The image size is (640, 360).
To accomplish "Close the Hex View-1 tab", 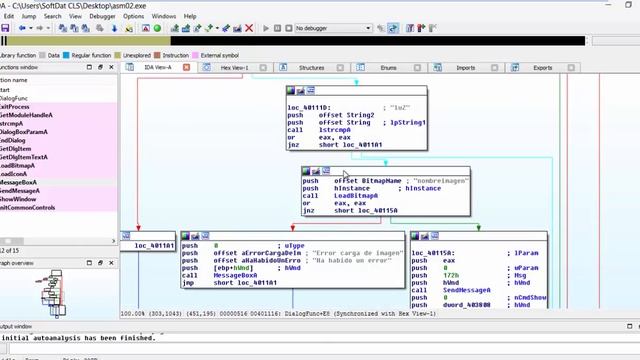I will coord(263,68).
